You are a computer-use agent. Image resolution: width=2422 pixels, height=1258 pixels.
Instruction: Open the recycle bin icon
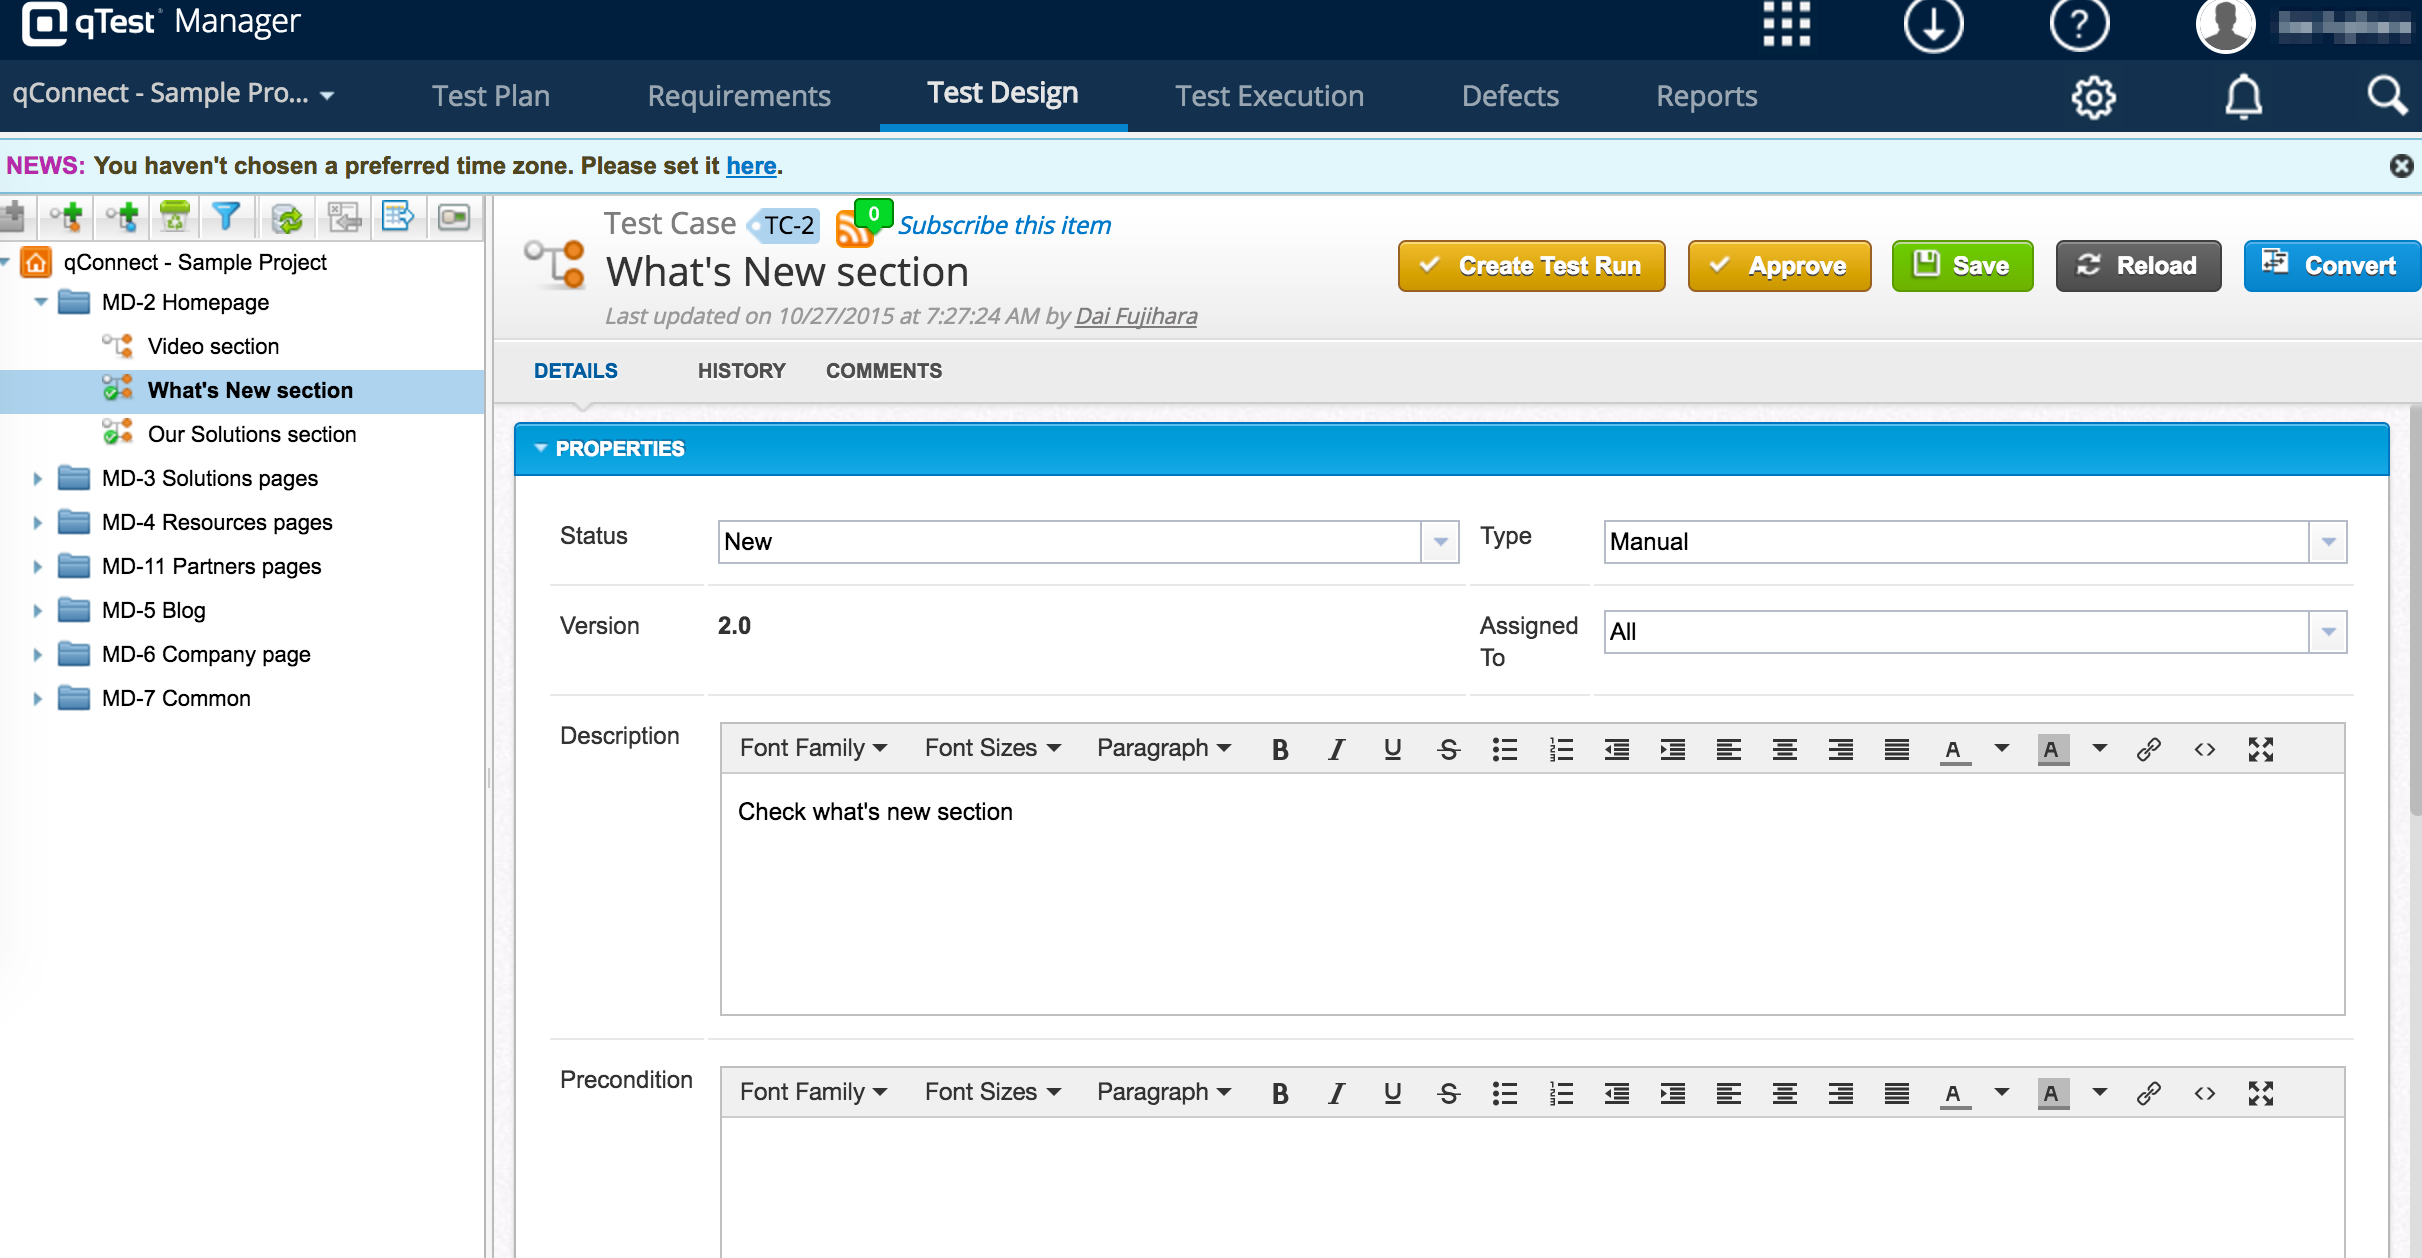(x=175, y=216)
